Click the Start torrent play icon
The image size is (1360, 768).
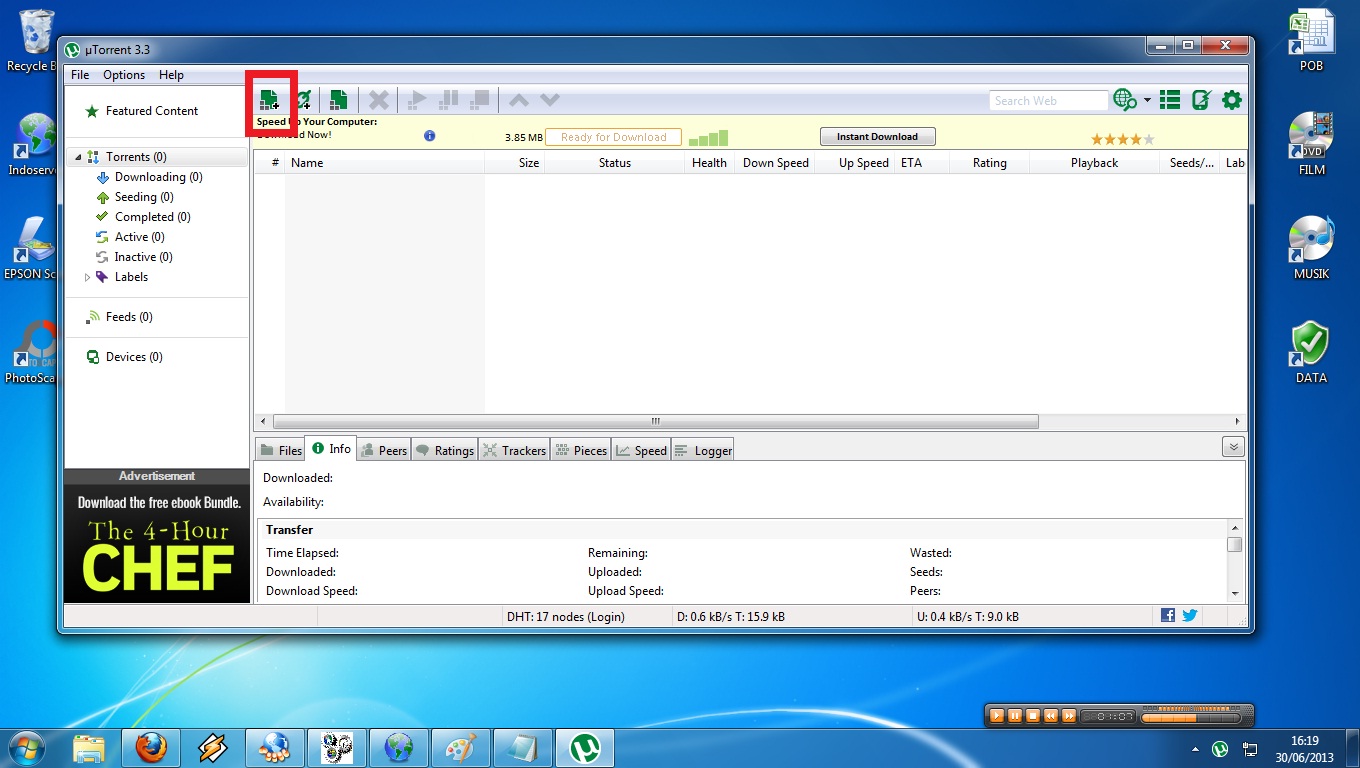418,100
